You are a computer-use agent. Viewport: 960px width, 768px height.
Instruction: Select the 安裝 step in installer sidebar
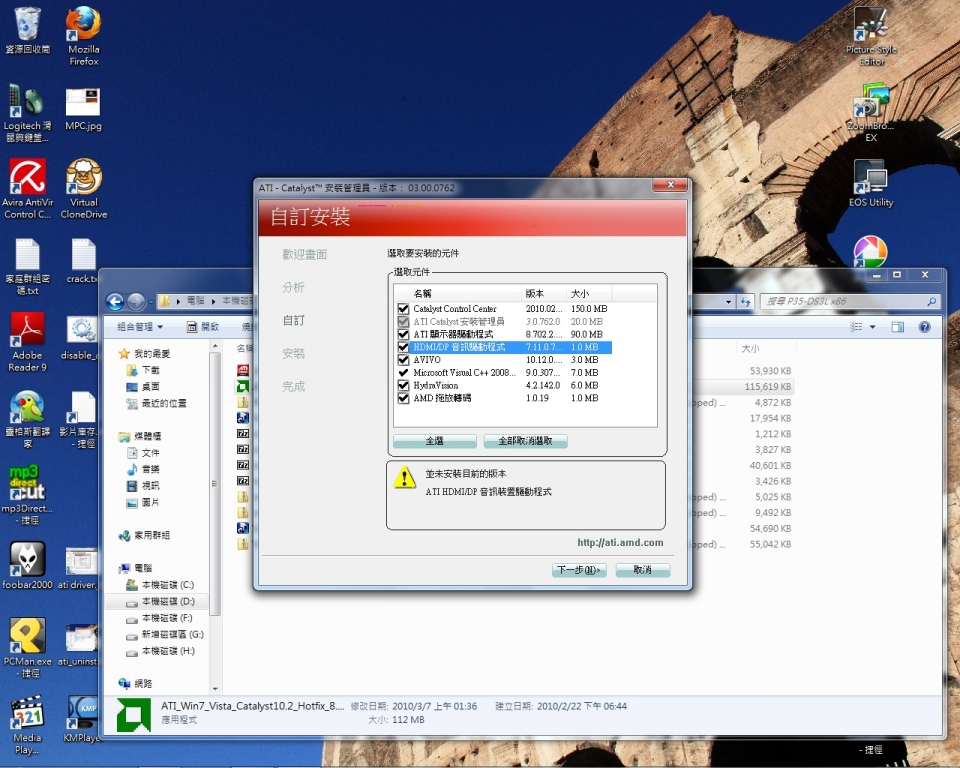pos(292,353)
